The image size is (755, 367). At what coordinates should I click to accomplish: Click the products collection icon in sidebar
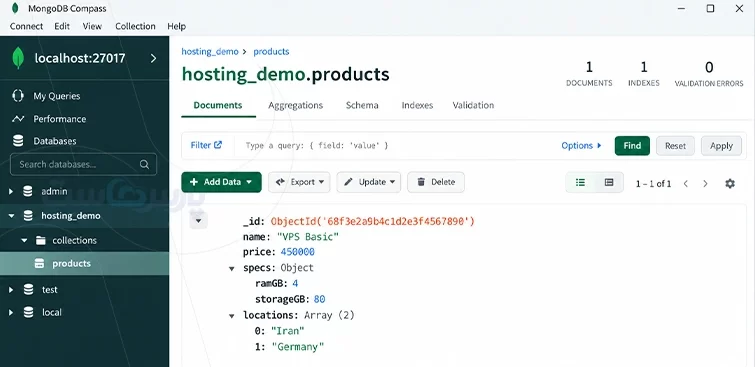[40, 263]
